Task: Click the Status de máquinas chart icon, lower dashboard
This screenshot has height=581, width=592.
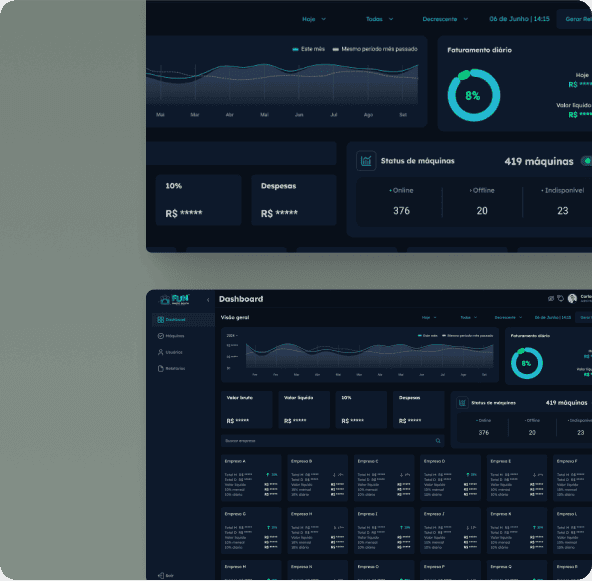Action: point(462,403)
